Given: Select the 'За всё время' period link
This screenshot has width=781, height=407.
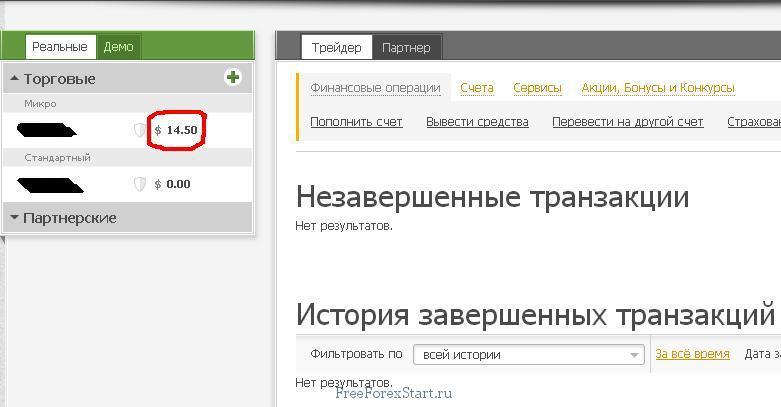Looking at the screenshot, I should click(x=692, y=353).
